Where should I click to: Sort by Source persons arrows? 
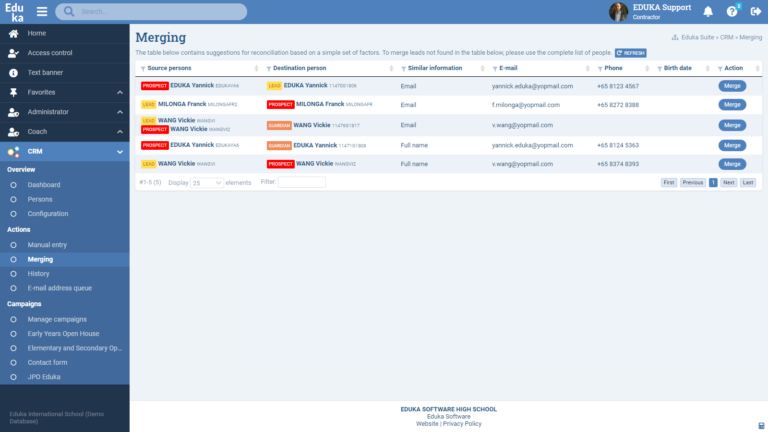click(x=256, y=69)
